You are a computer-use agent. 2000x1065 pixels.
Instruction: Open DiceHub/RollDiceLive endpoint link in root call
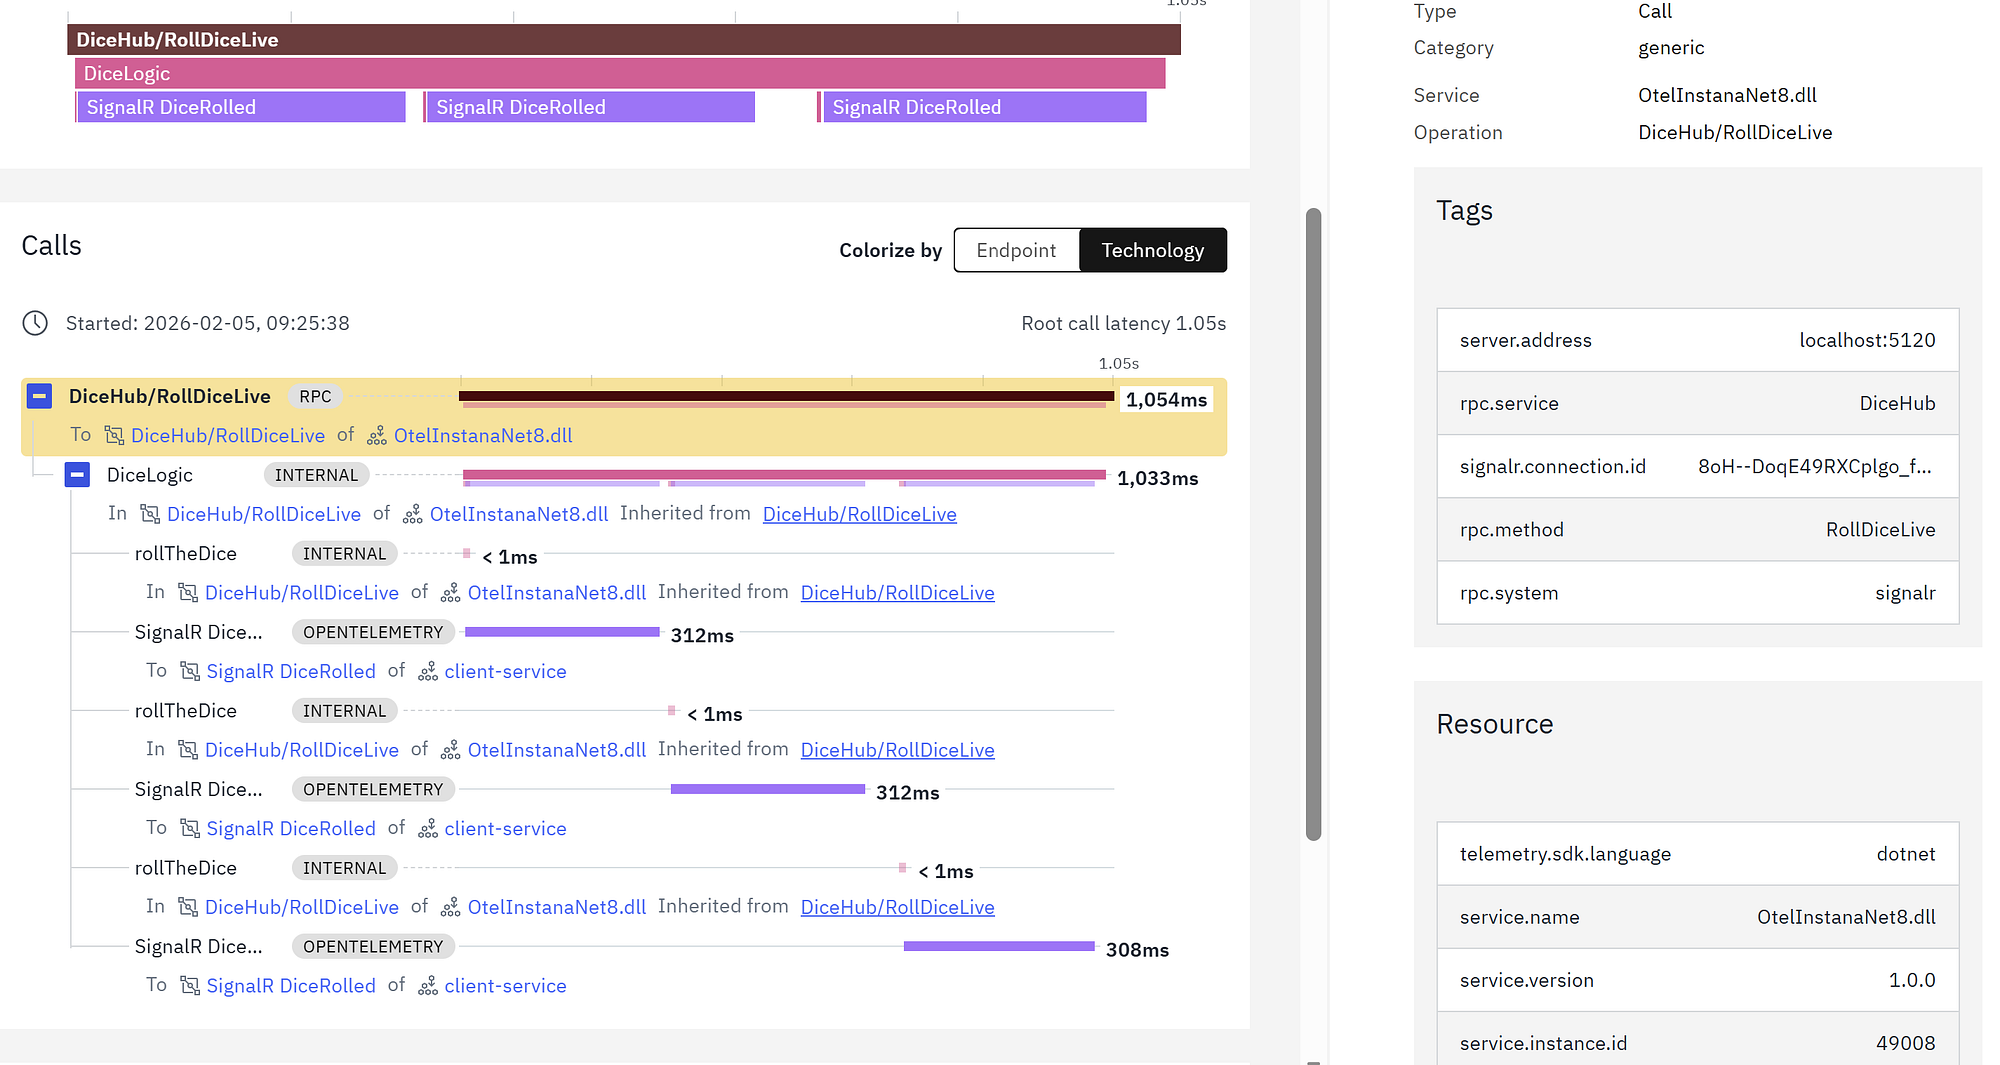228,436
